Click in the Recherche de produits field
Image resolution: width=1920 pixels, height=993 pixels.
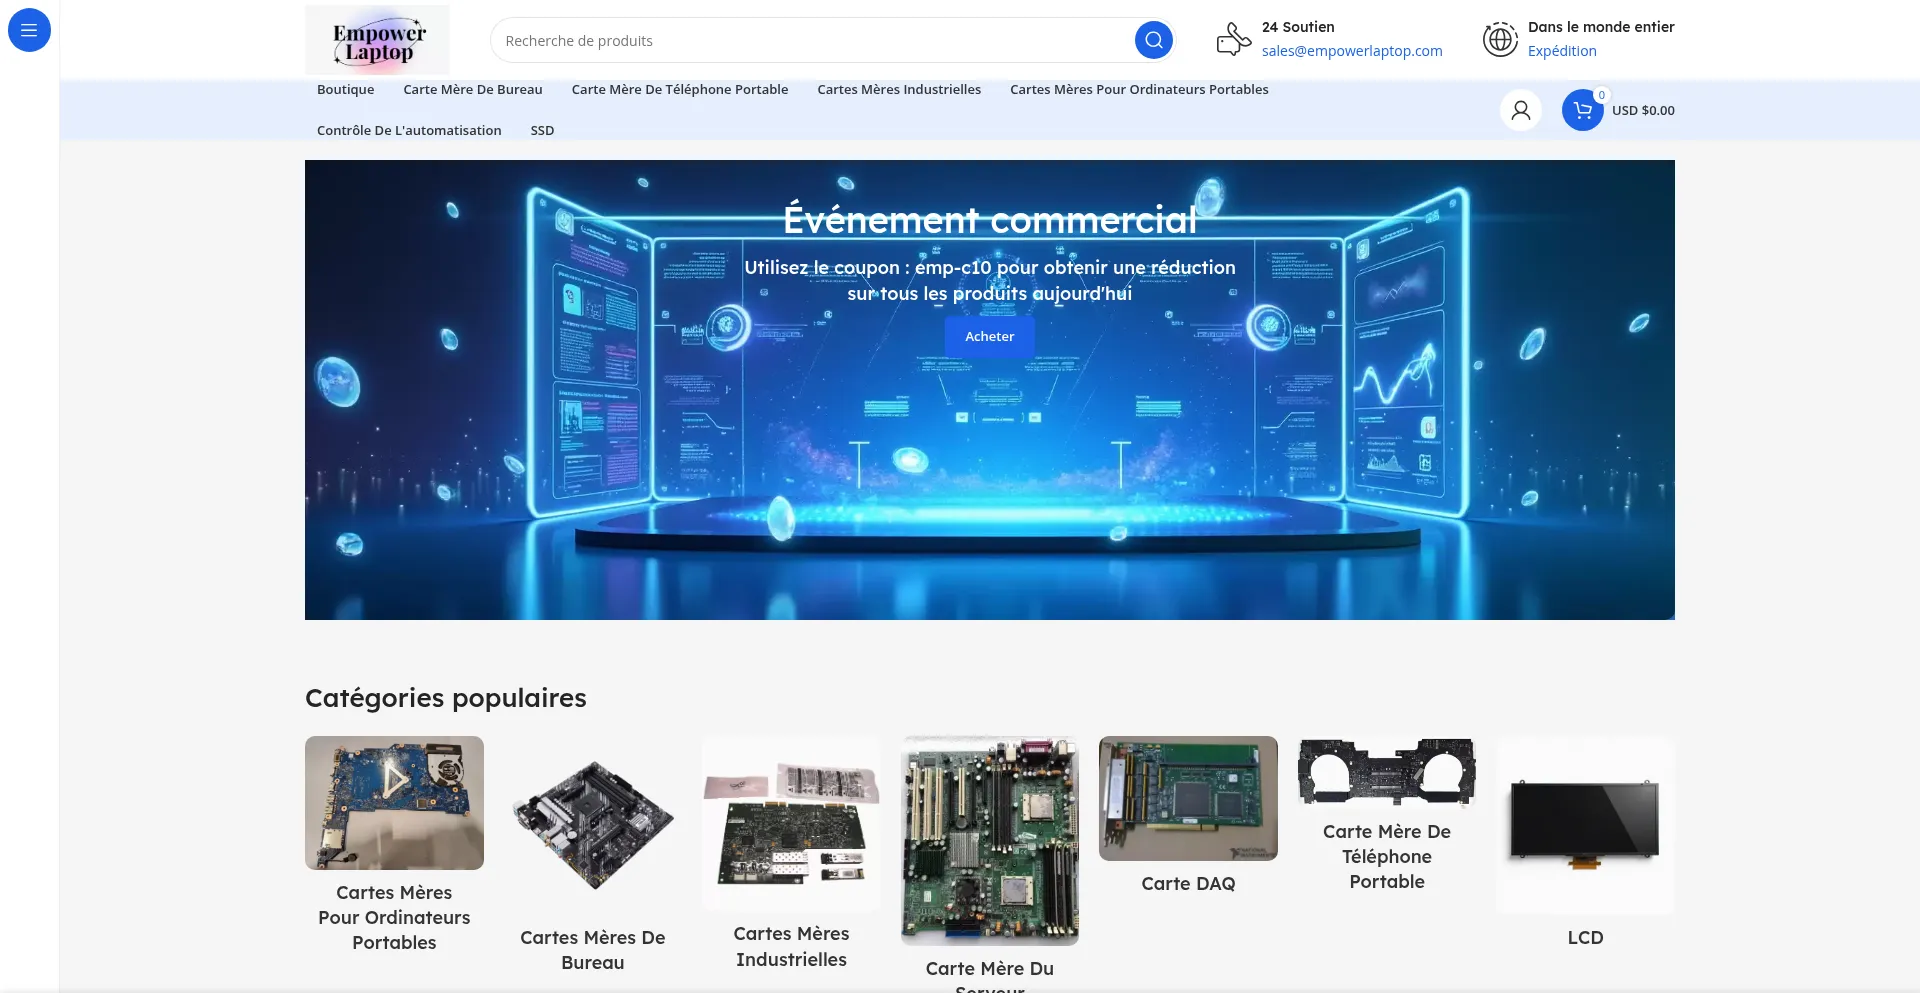(x=810, y=41)
